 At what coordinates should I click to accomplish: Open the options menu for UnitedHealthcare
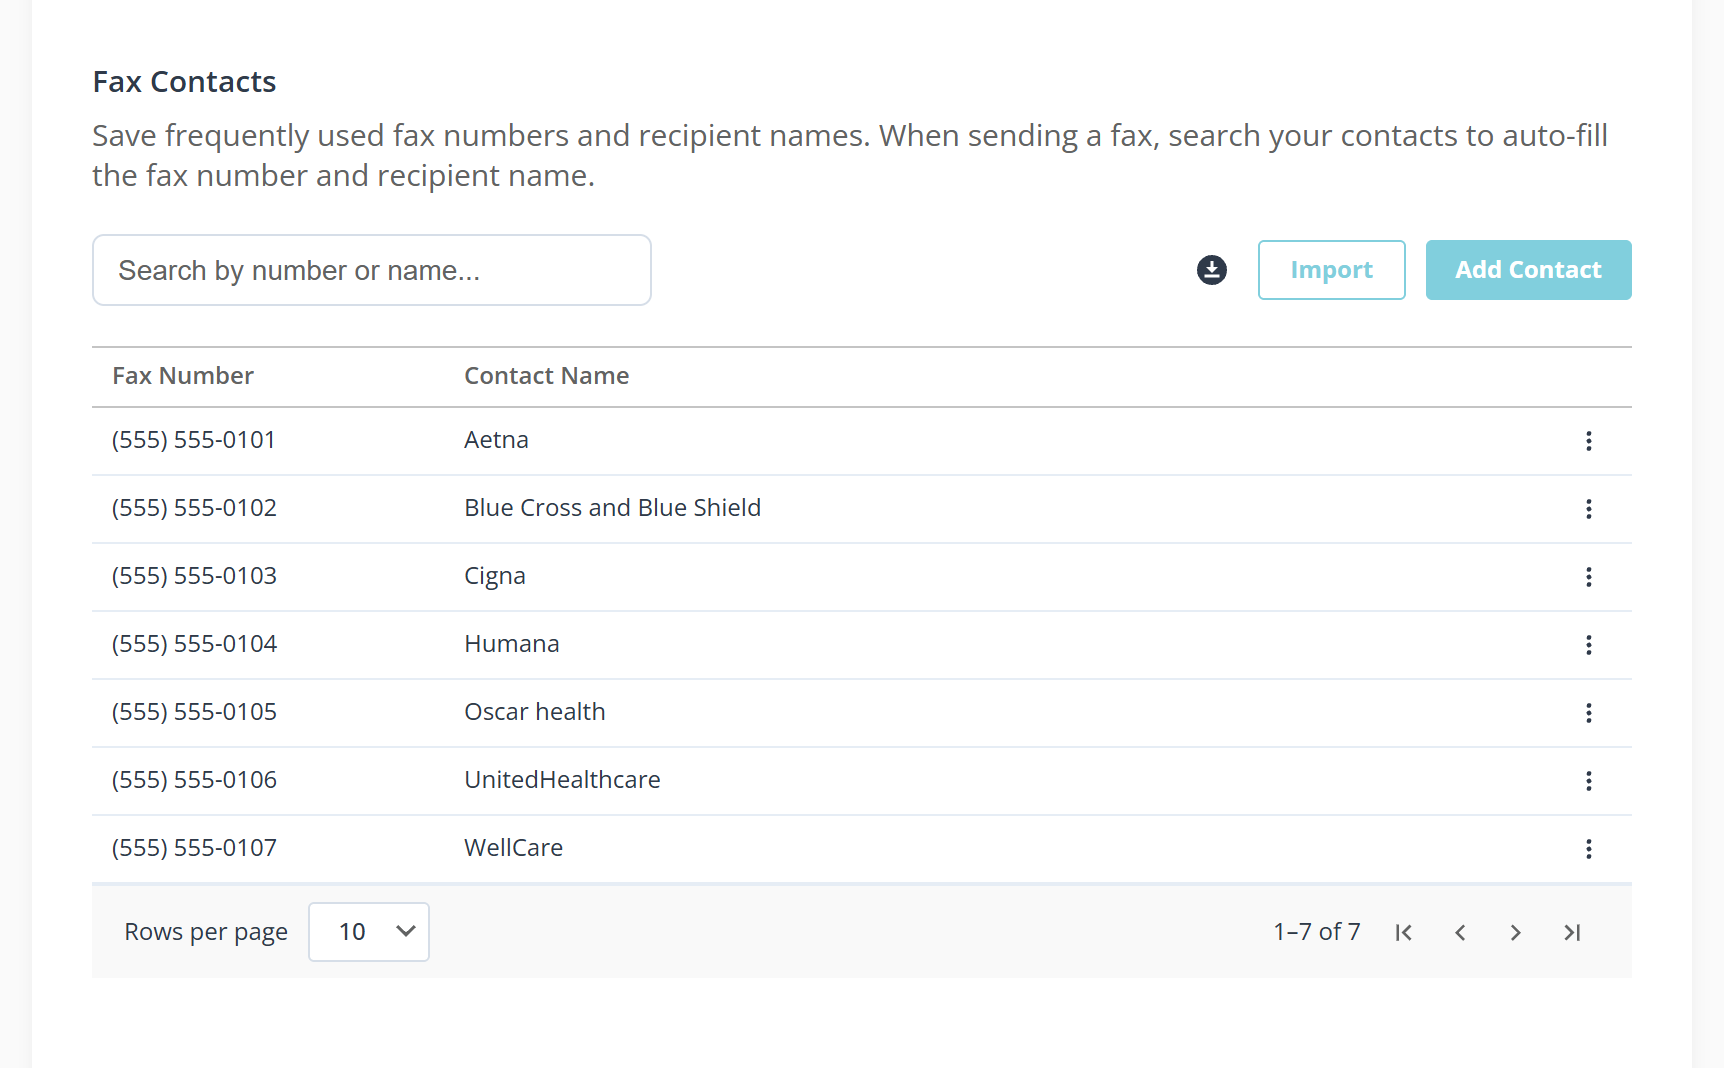point(1589,781)
